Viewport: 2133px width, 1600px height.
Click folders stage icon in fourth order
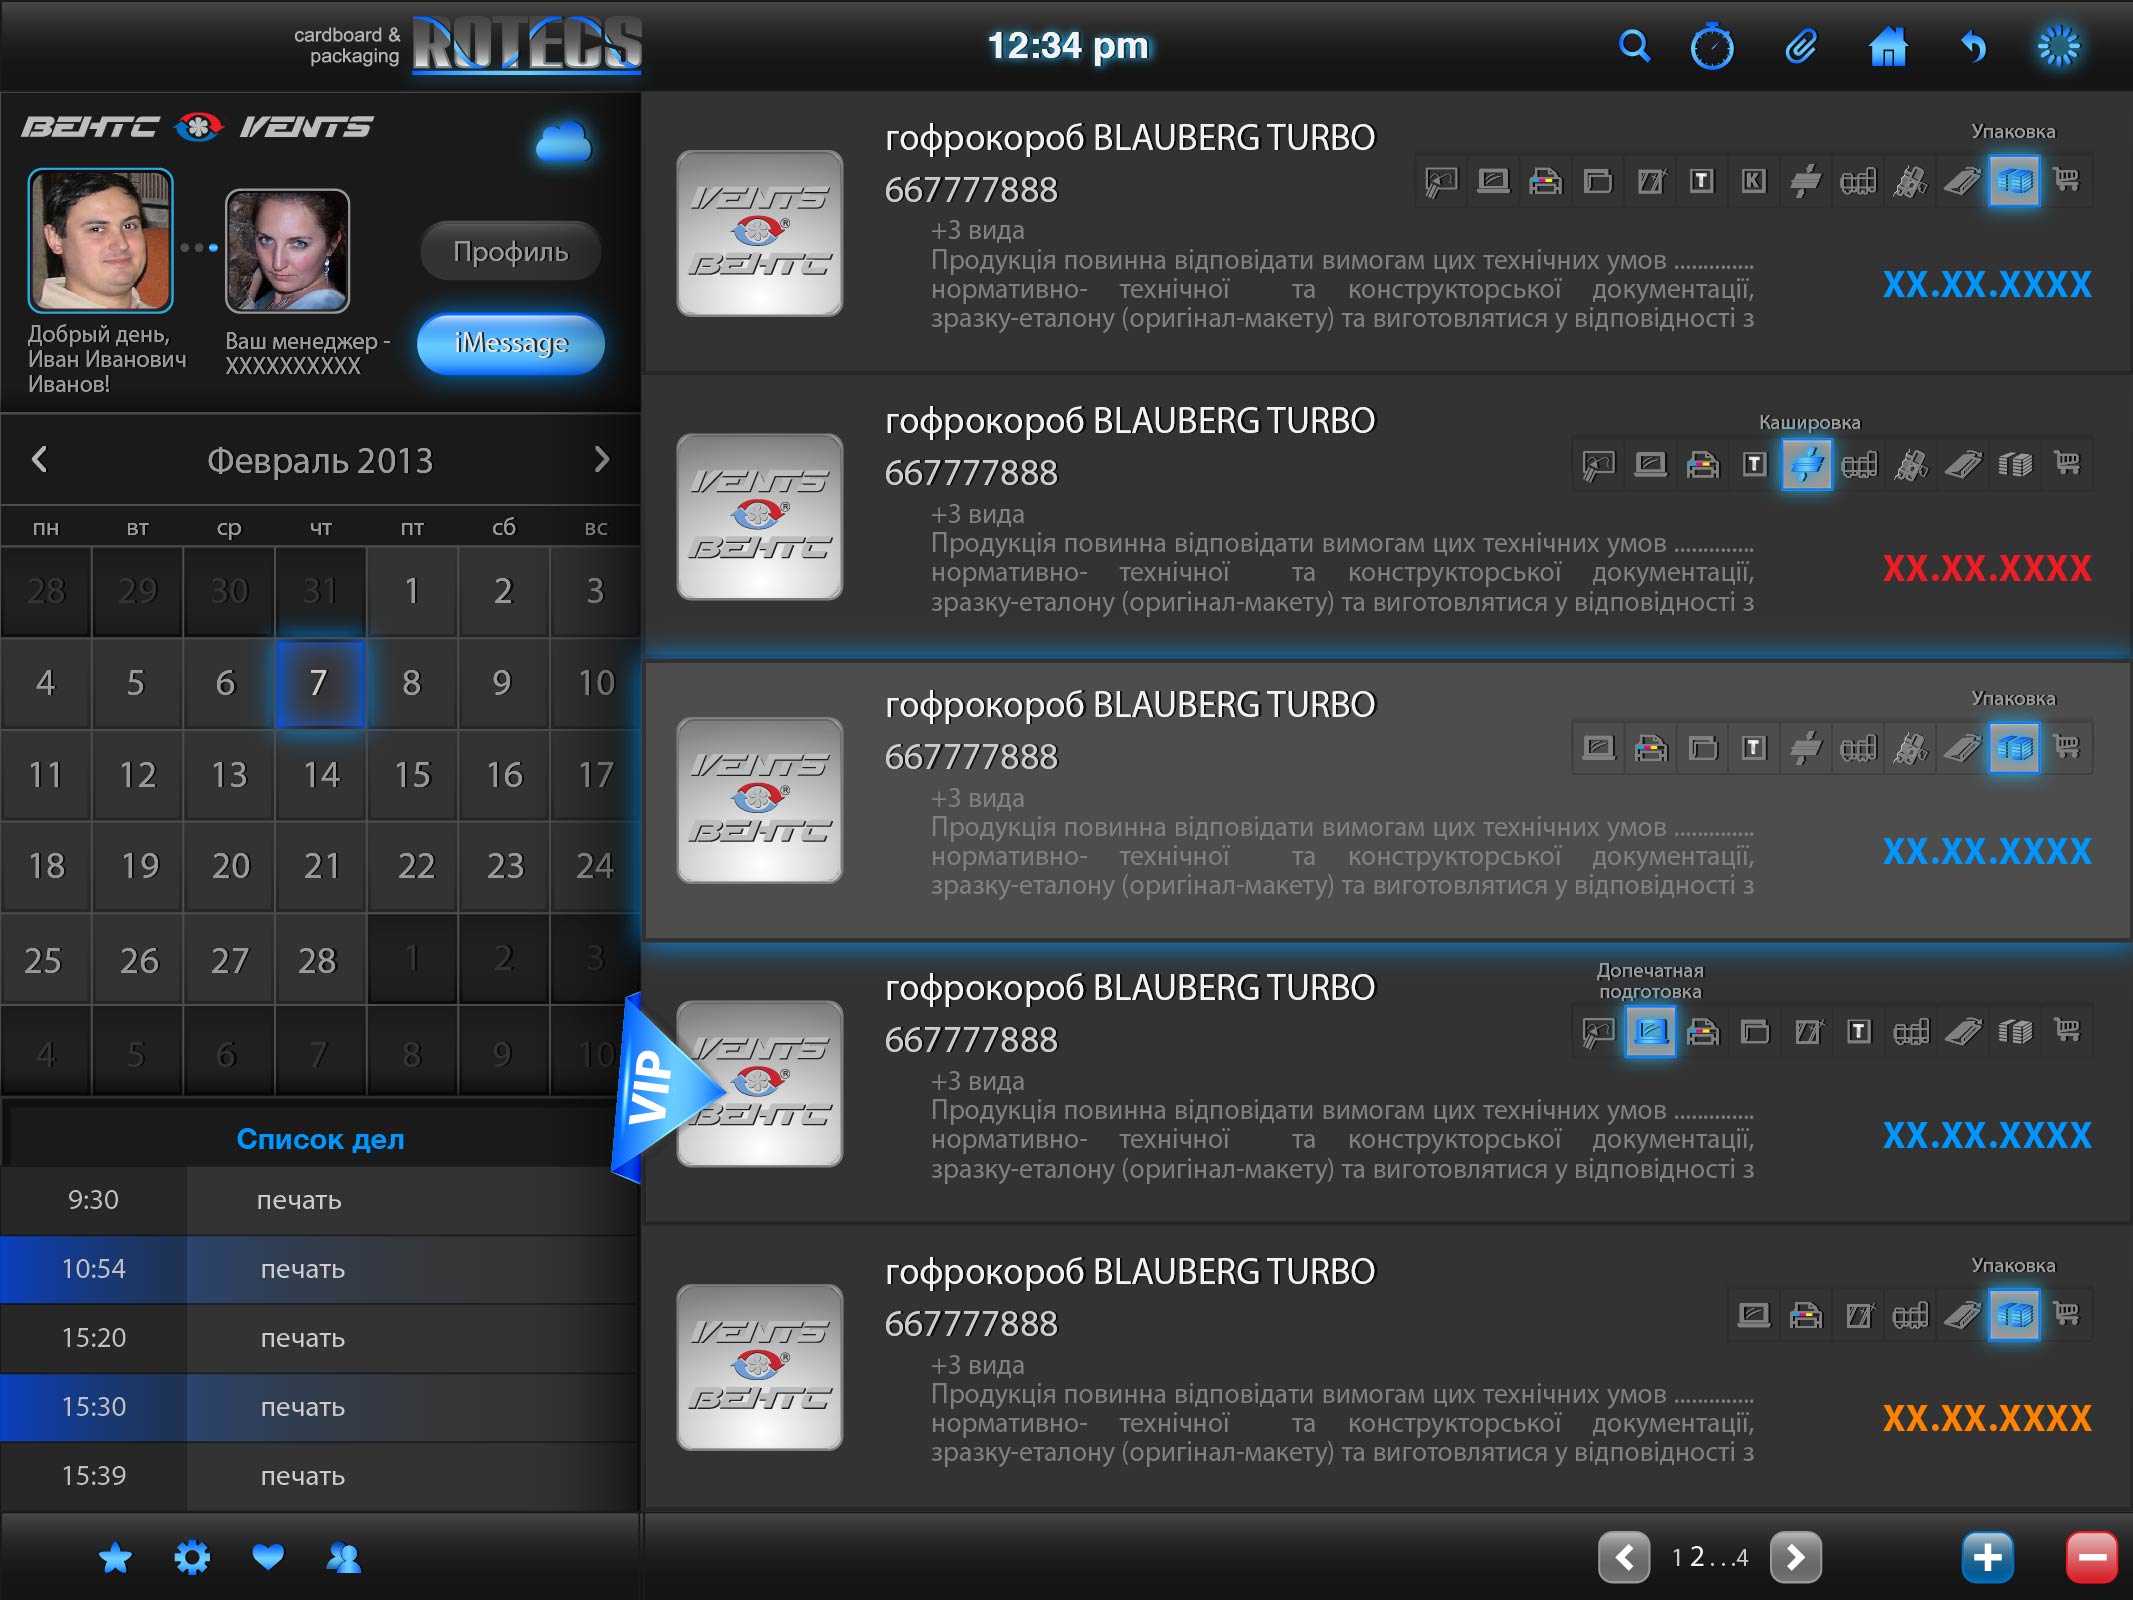[x=1755, y=1031]
